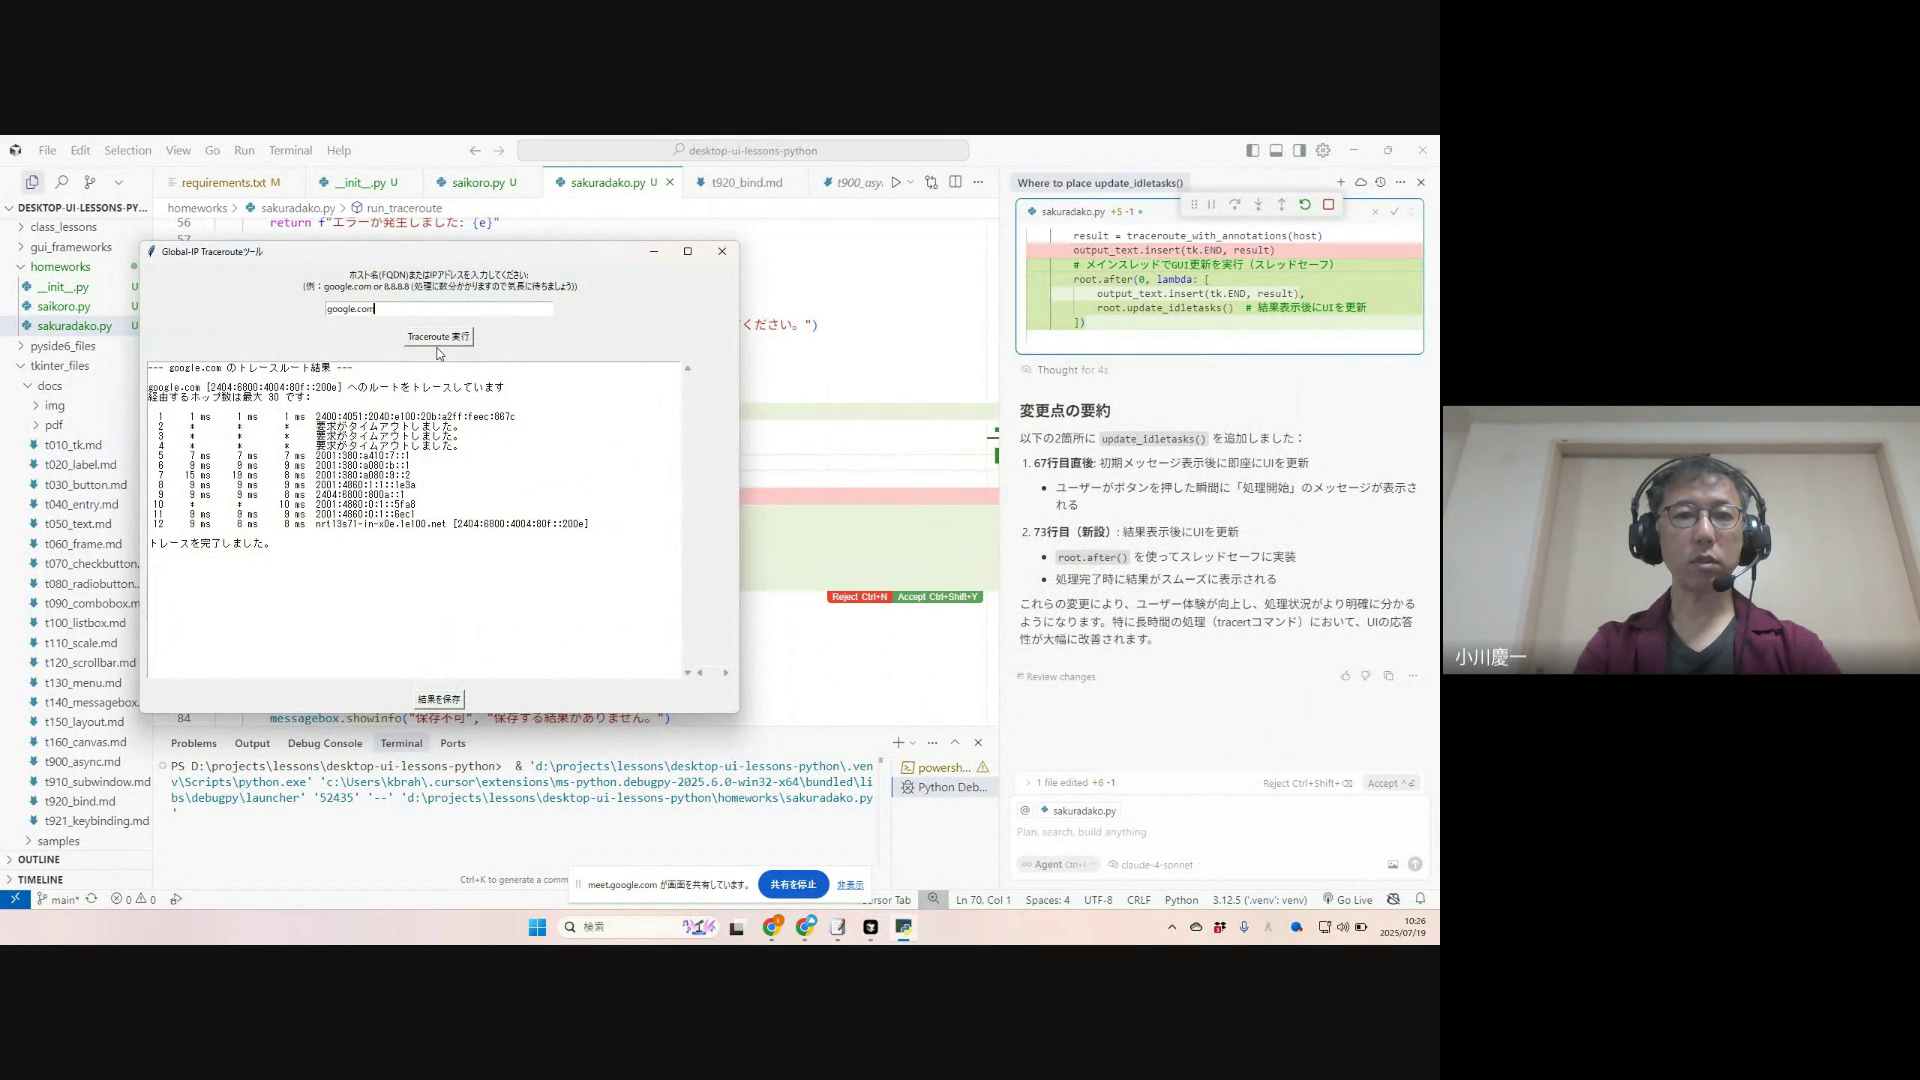Viewport: 1920px width, 1080px height.
Task: Stop debugging with the red square
Action: pos(1329,204)
